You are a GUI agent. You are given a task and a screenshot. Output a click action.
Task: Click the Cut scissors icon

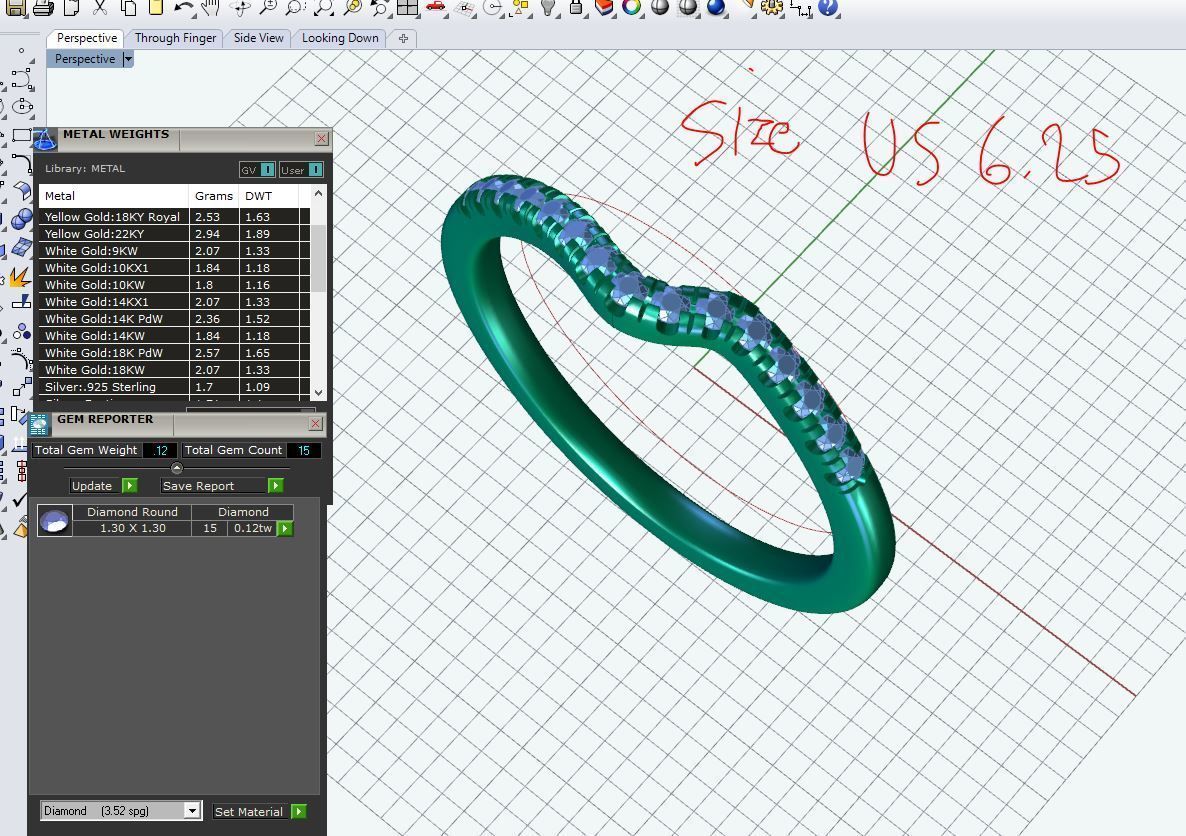[100, 8]
